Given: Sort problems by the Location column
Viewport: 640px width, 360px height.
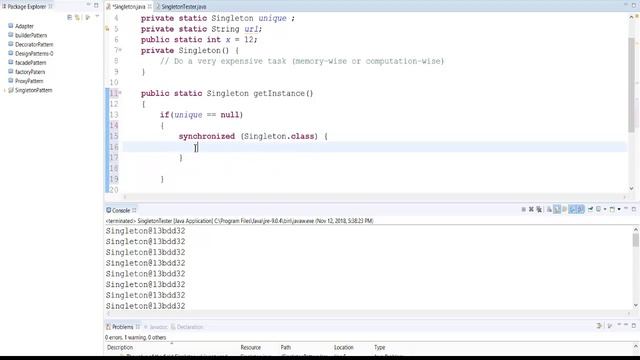Looking at the screenshot, I should 344,347.
